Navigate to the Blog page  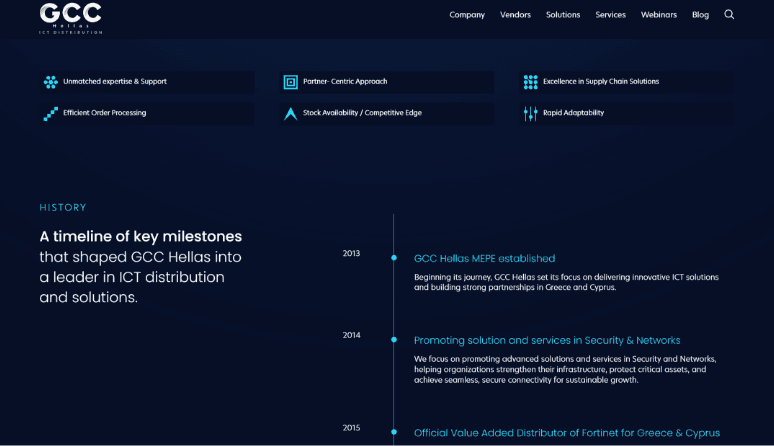coord(700,15)
